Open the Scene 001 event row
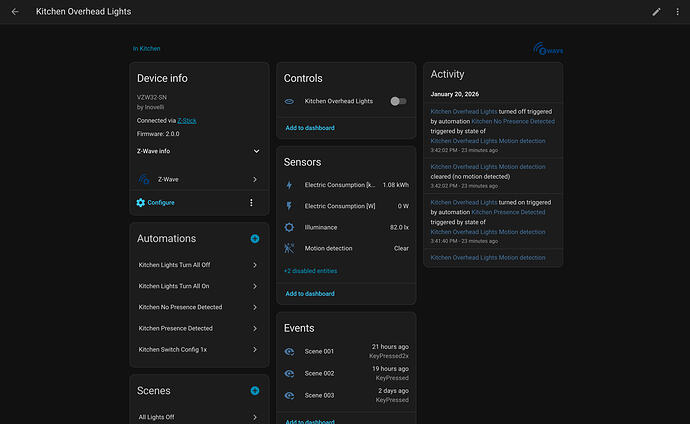This screenshot has width=690, height=424. (345, 351)
